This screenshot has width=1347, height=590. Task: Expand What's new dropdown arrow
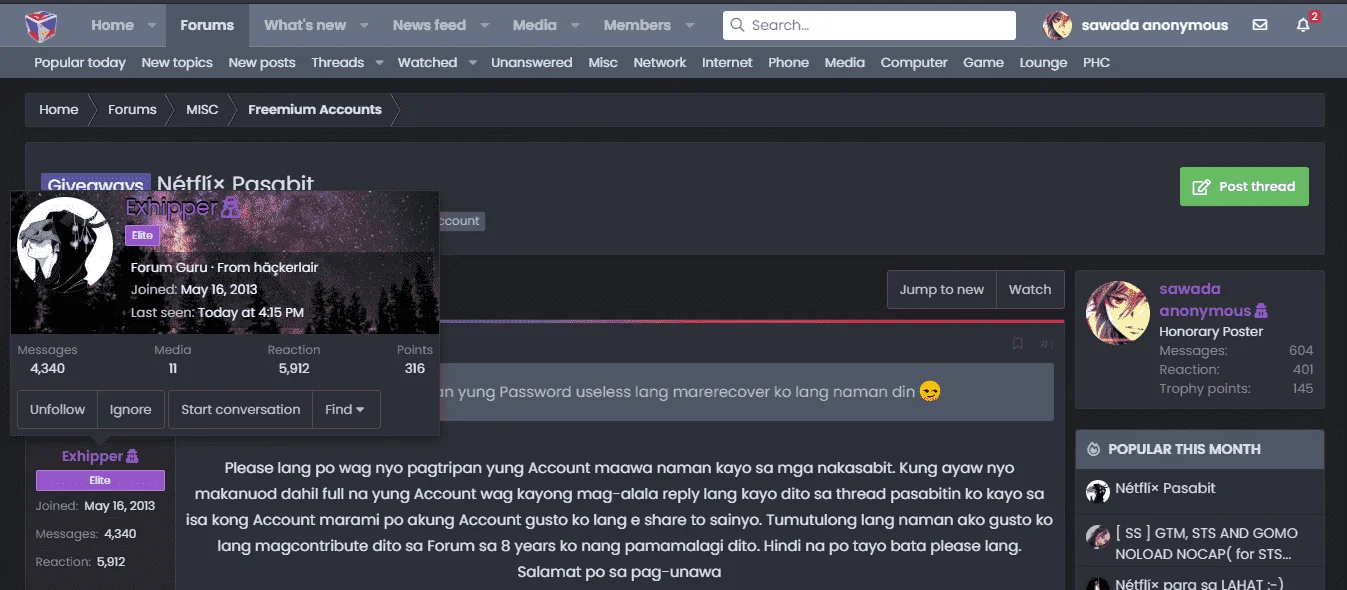coord(364,25)
